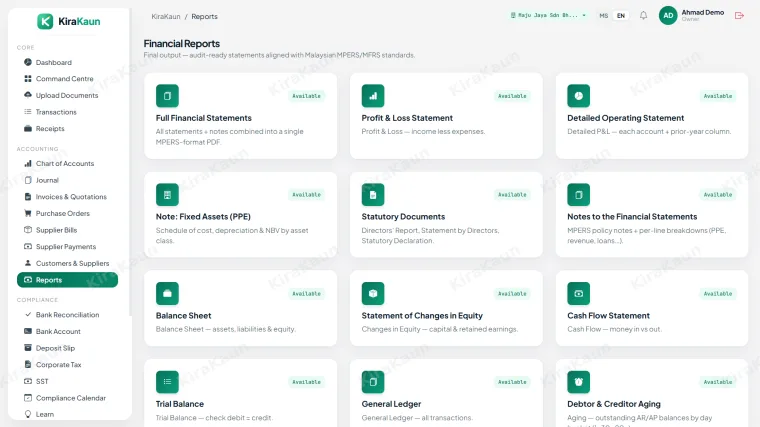Open the Maju Jaya Sdn Bhd company dropdown

pyautogui.click(x=548, y=16)
